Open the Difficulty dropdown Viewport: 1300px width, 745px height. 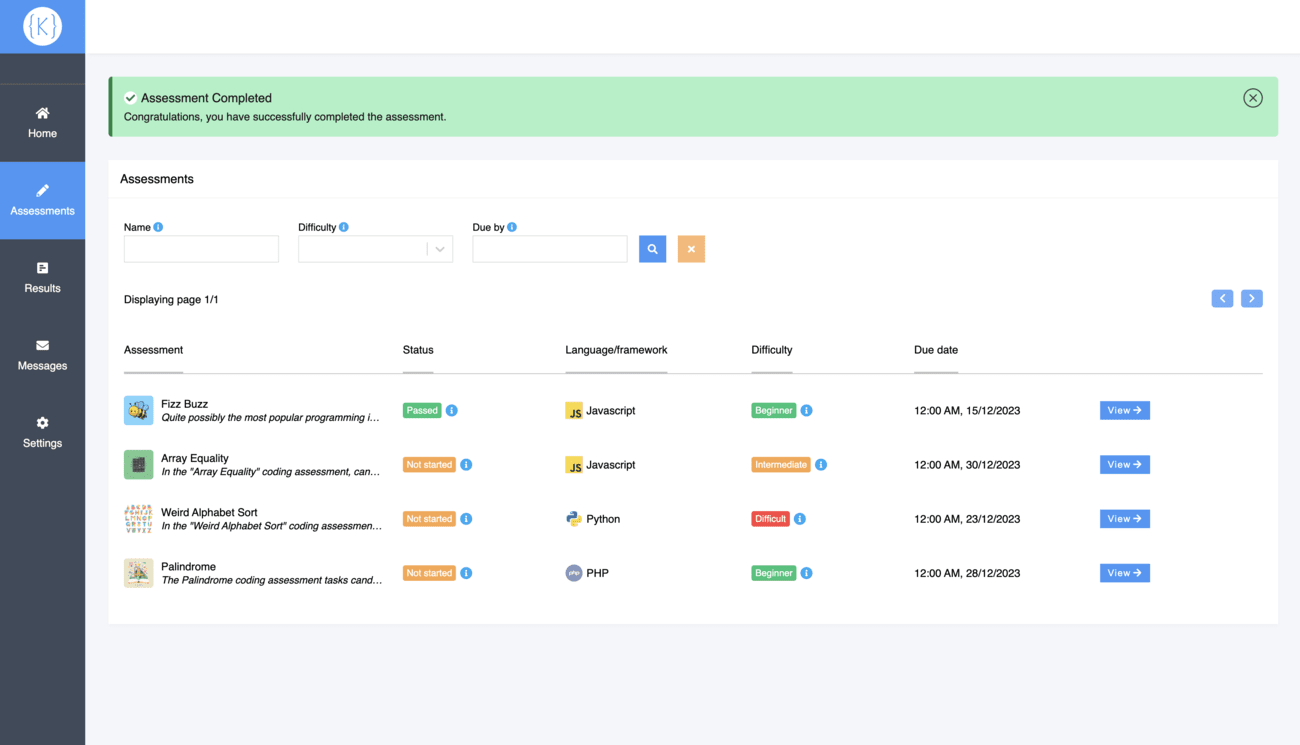(x=375, y=249)
